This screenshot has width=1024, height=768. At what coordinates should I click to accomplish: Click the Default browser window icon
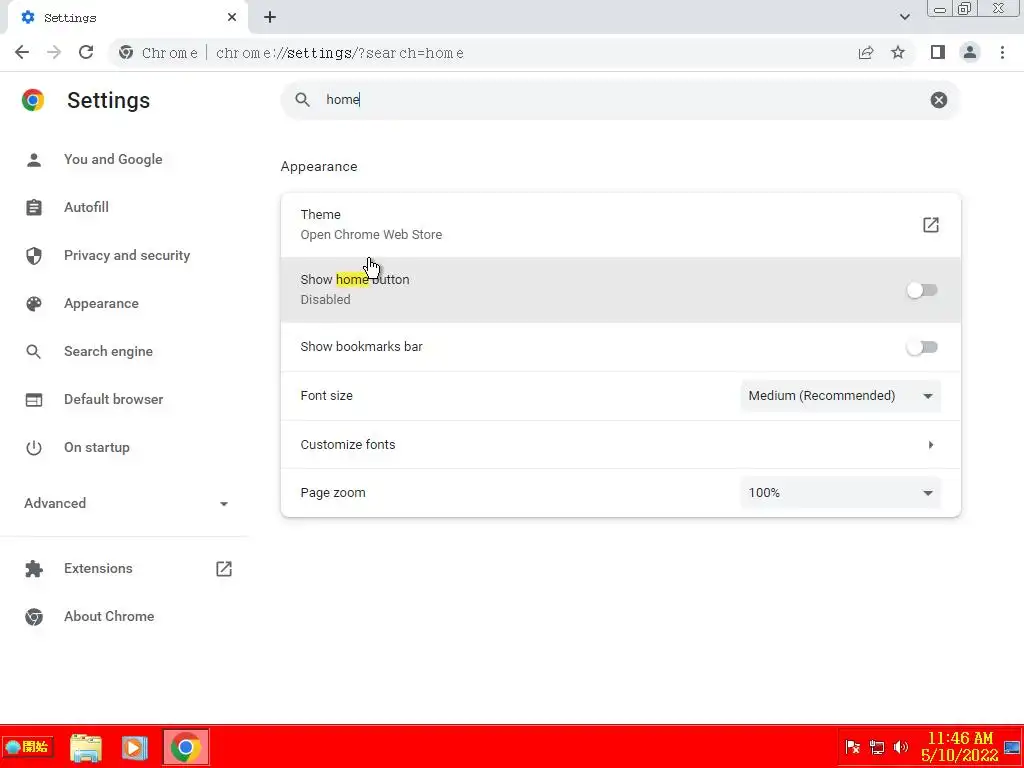point(34,400)
